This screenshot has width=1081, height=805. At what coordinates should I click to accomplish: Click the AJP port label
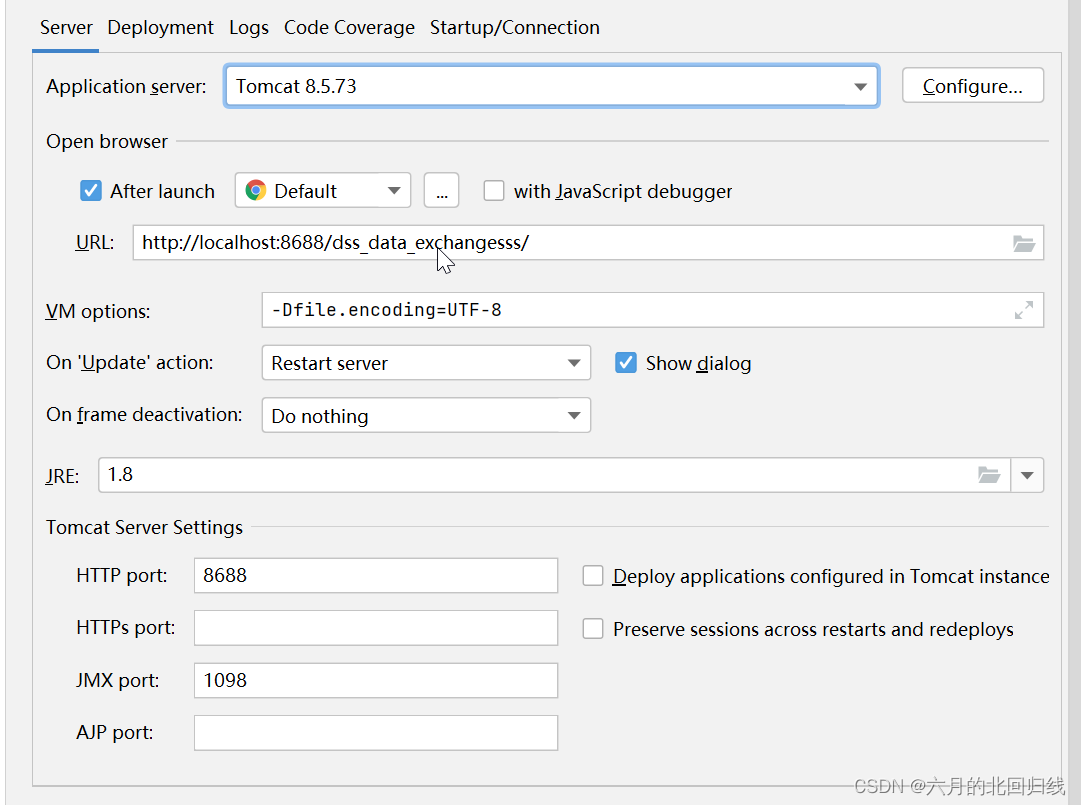tap(114, 732)
